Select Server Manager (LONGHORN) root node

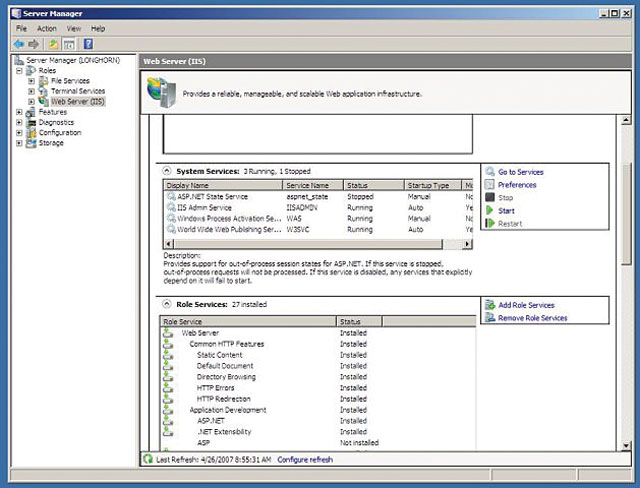pos(73,60)
